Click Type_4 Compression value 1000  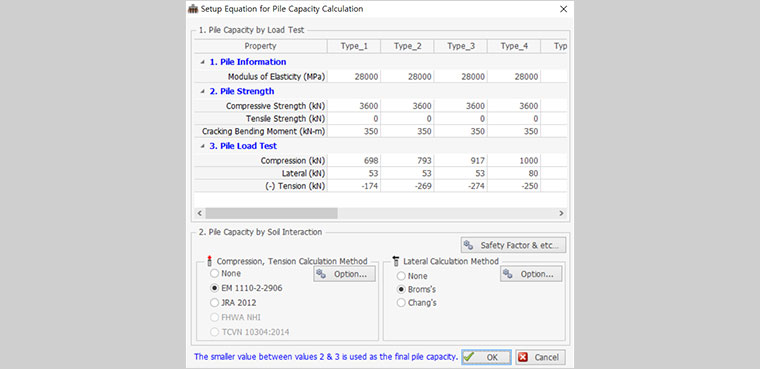click(514, 160)
